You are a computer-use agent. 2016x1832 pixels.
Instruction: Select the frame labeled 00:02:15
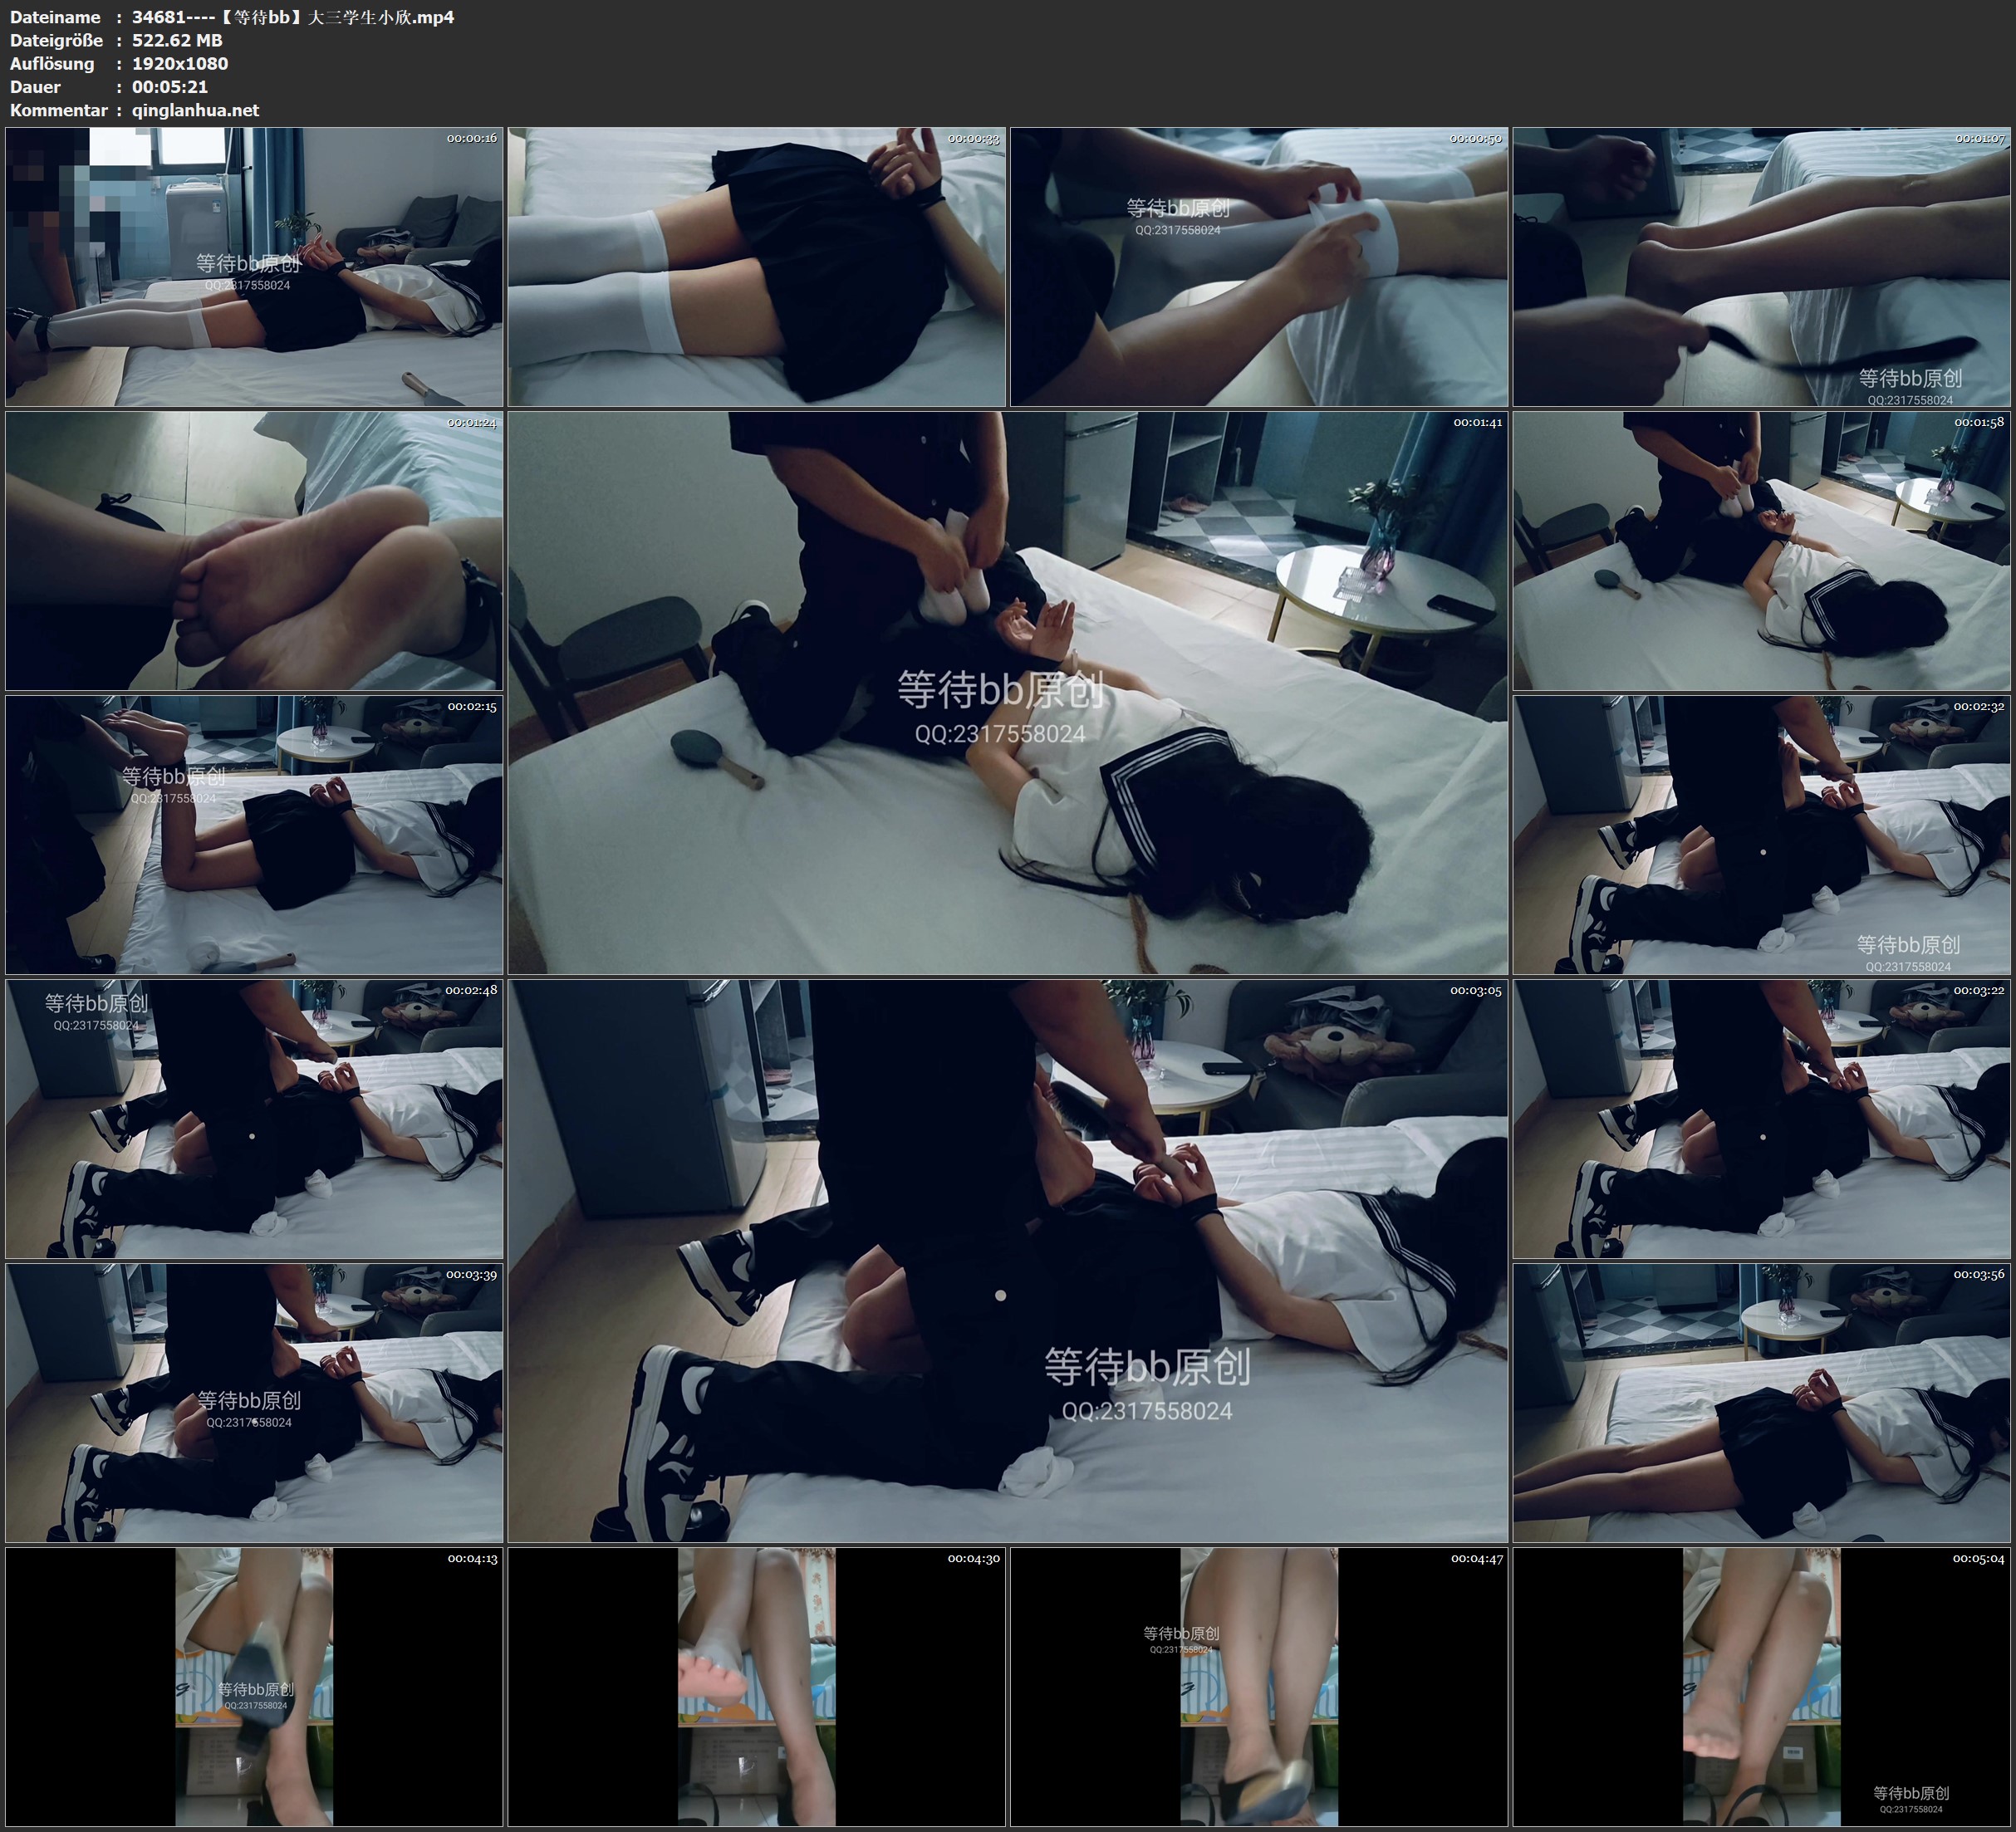(x=254, y=834)
